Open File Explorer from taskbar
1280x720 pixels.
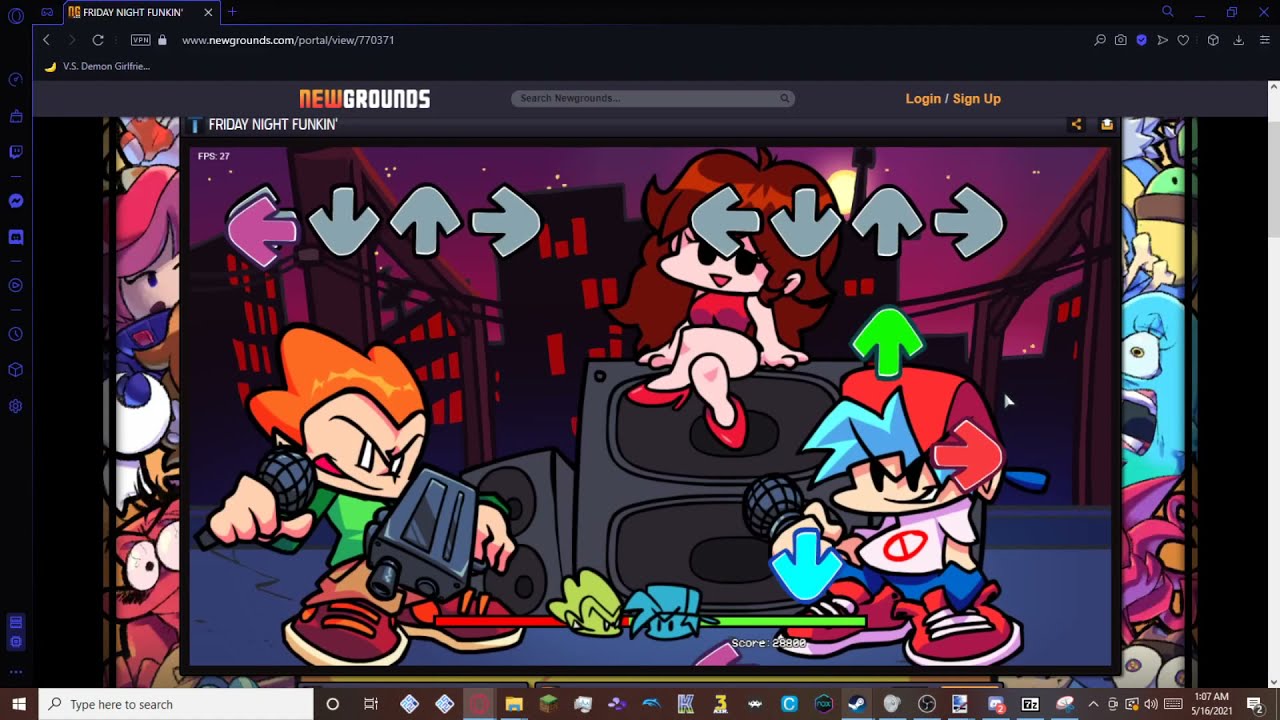coord(514,704)
